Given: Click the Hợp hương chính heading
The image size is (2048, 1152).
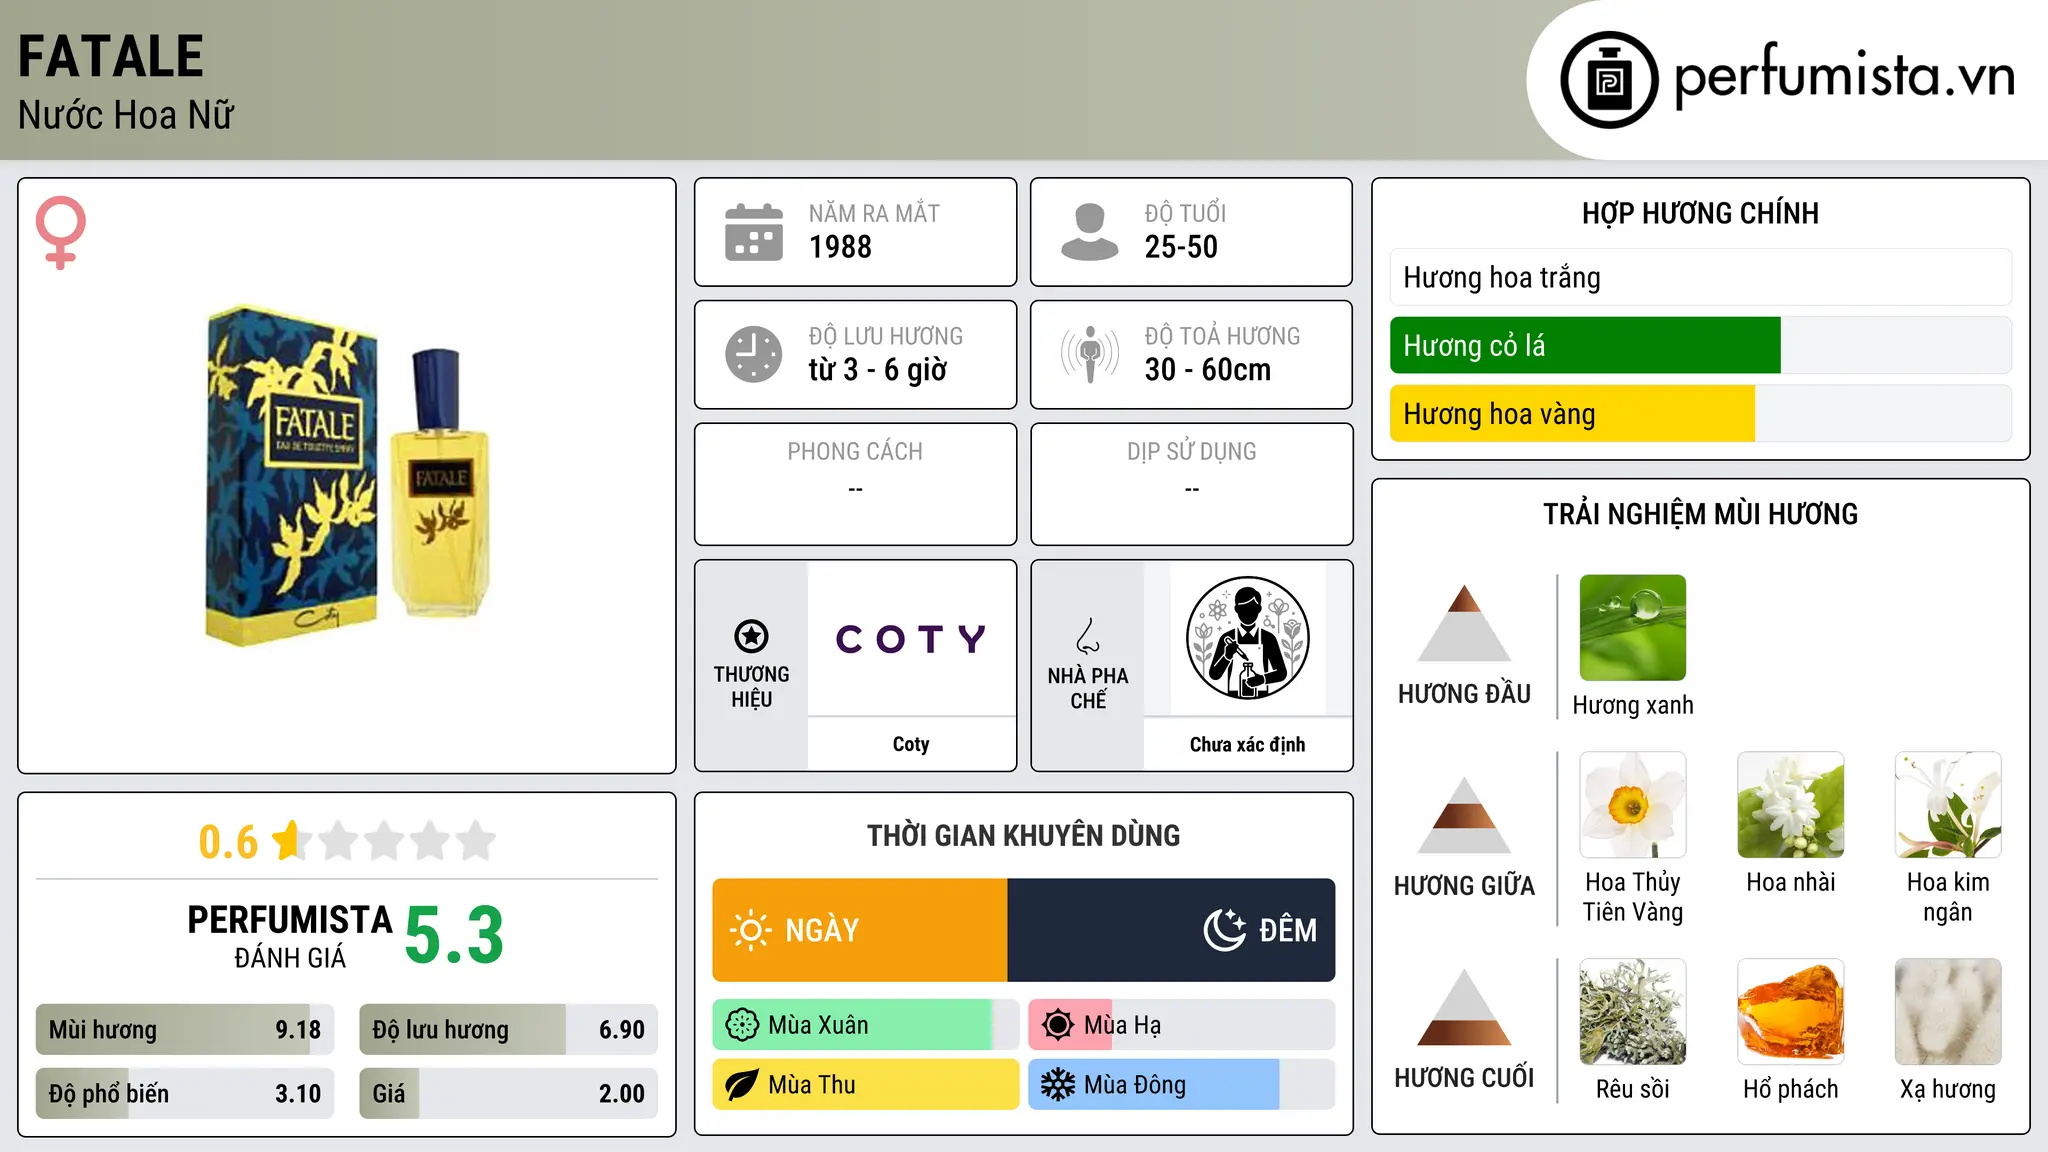Looking at the screenshot, I should point(1700,213).
